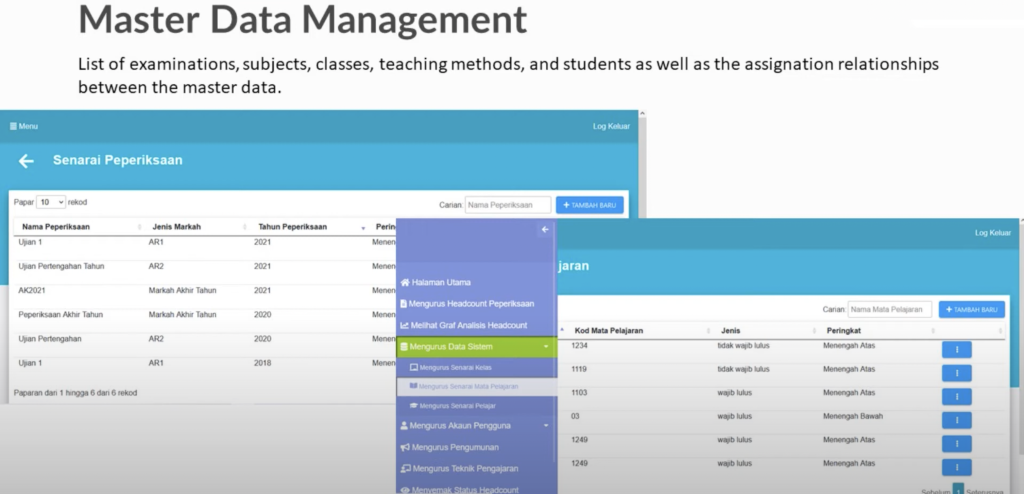This screenshot has height=494, width=1024.
Task: Open row actions for subject code 1119
Action: click(956, 373)
